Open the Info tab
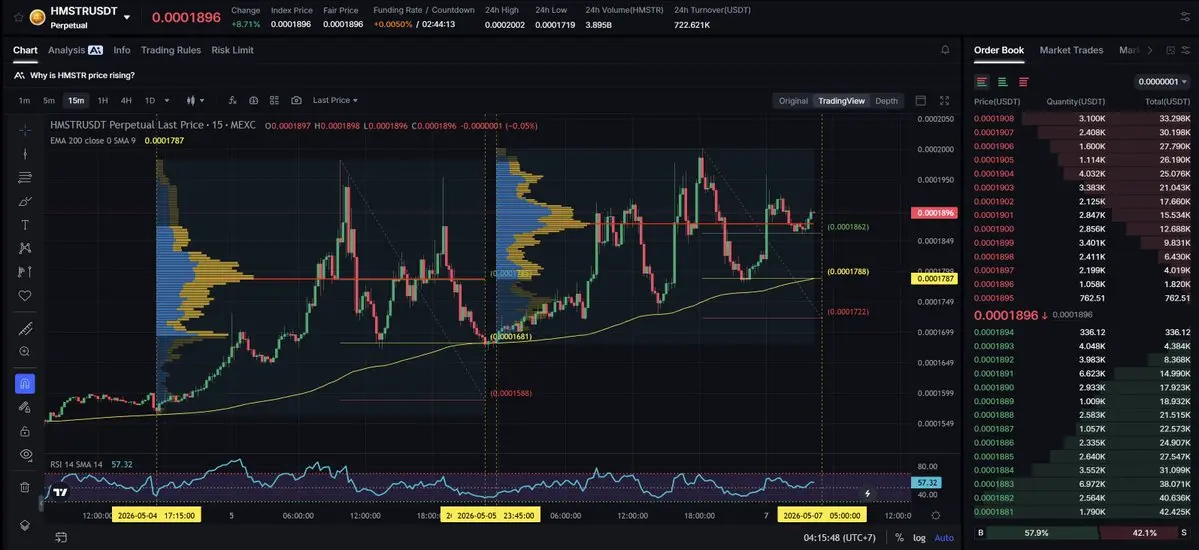Screen dimensions: 1199x550 tap(122, 50)
